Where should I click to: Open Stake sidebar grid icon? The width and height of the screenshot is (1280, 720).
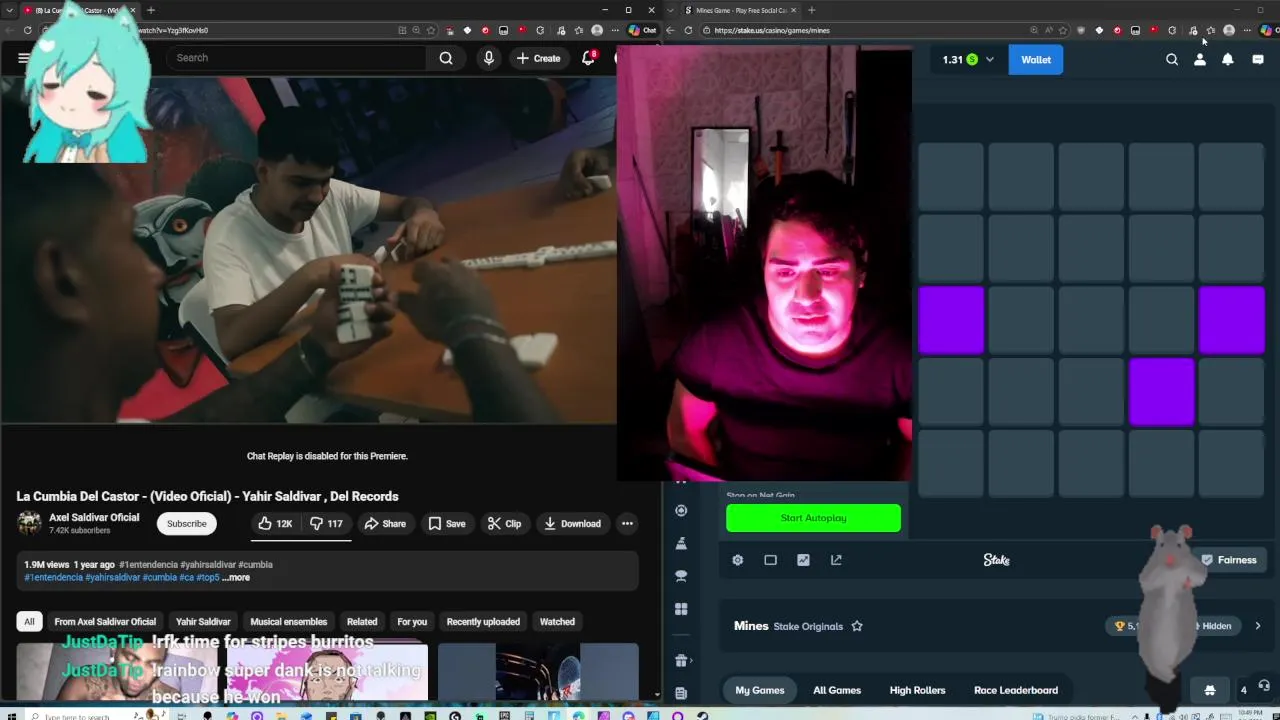(x=681, y=609)
